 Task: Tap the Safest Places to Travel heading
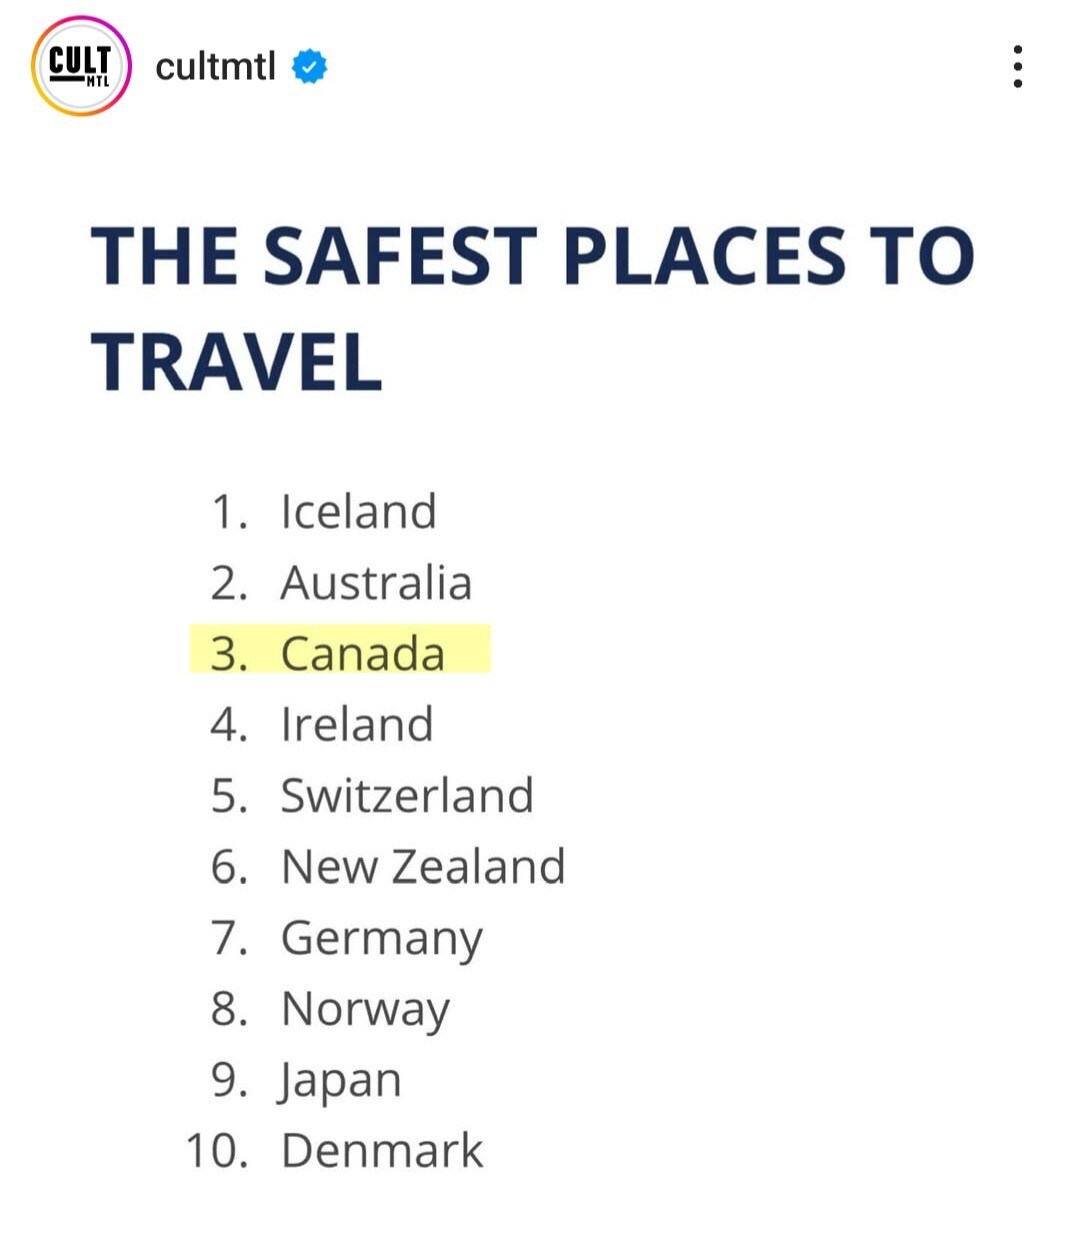point(532,308)
